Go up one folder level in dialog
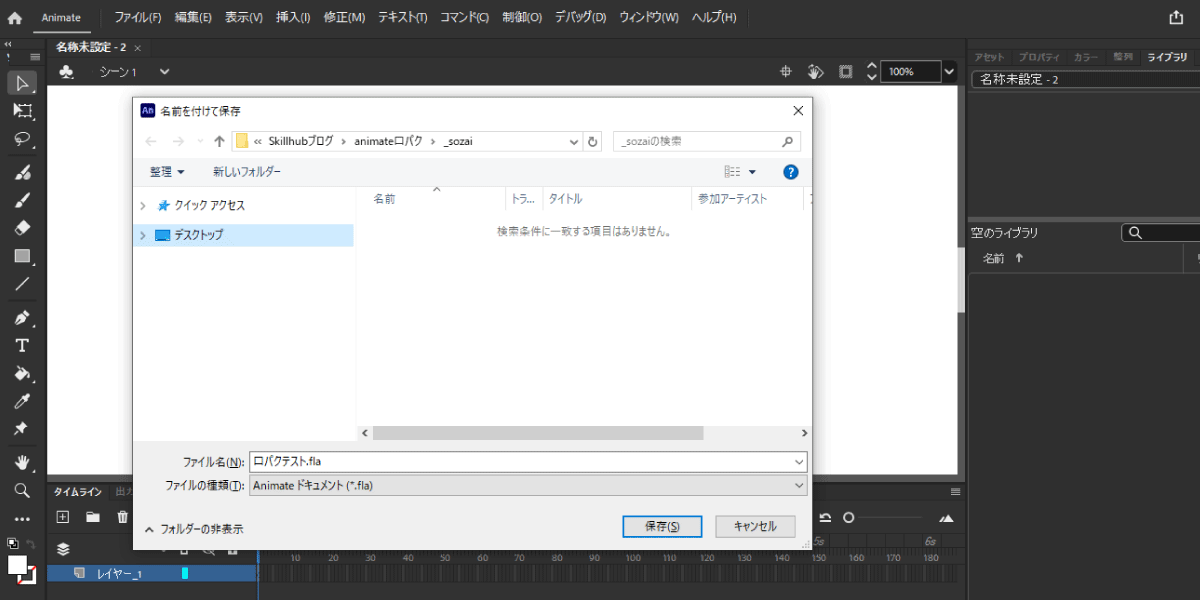The image size is (1200, 600). pos(219,142)
